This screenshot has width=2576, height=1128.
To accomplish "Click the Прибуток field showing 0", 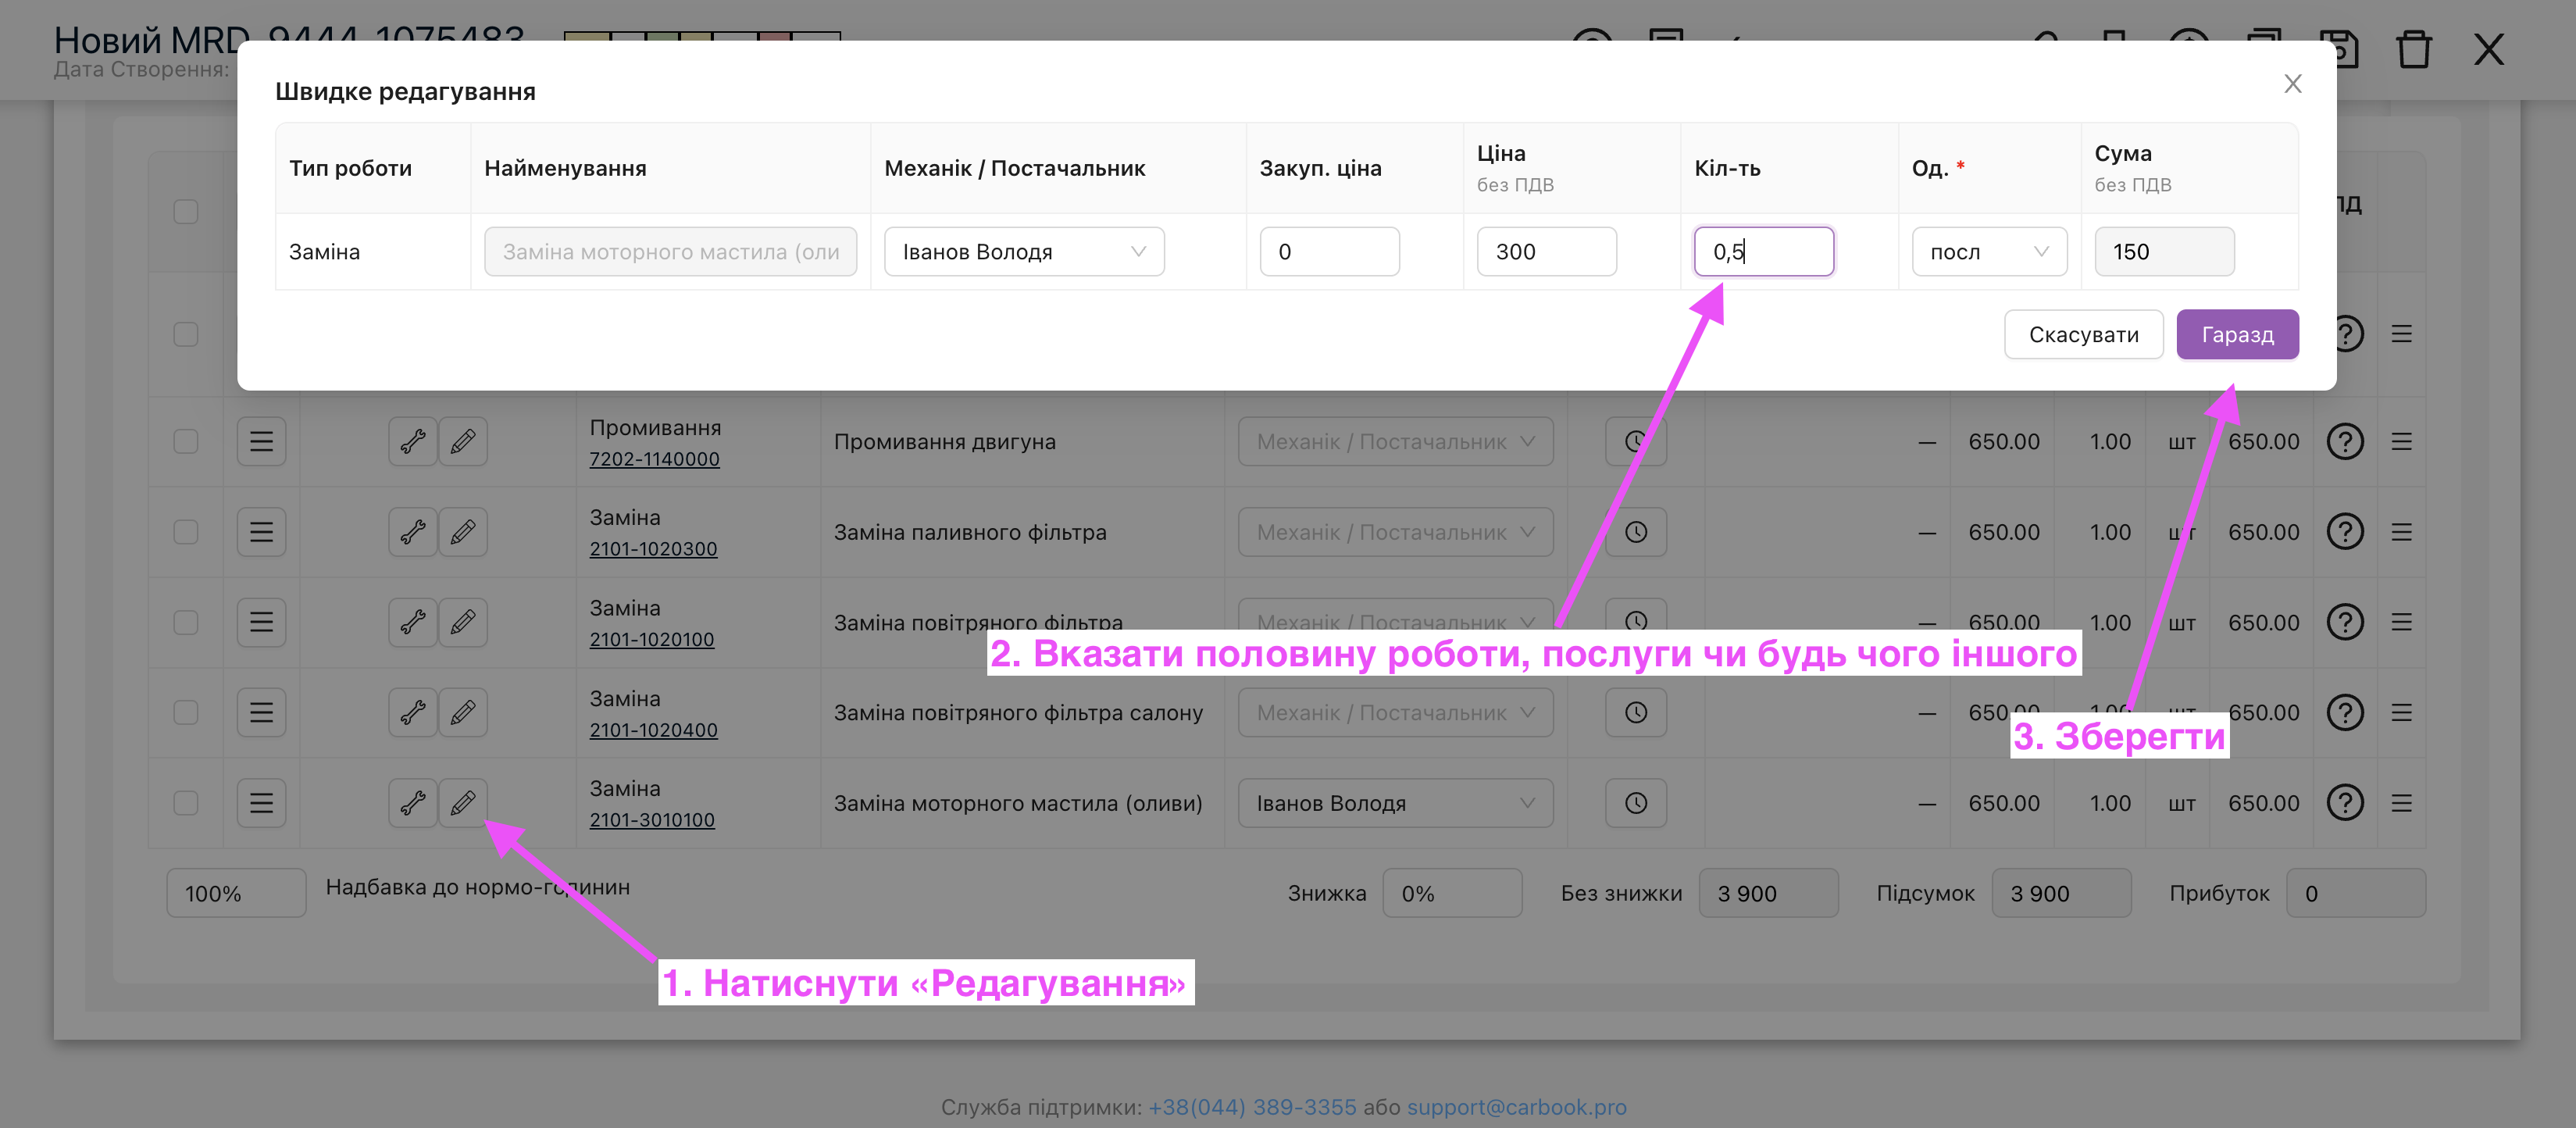I will click(x=2356, y=893).
